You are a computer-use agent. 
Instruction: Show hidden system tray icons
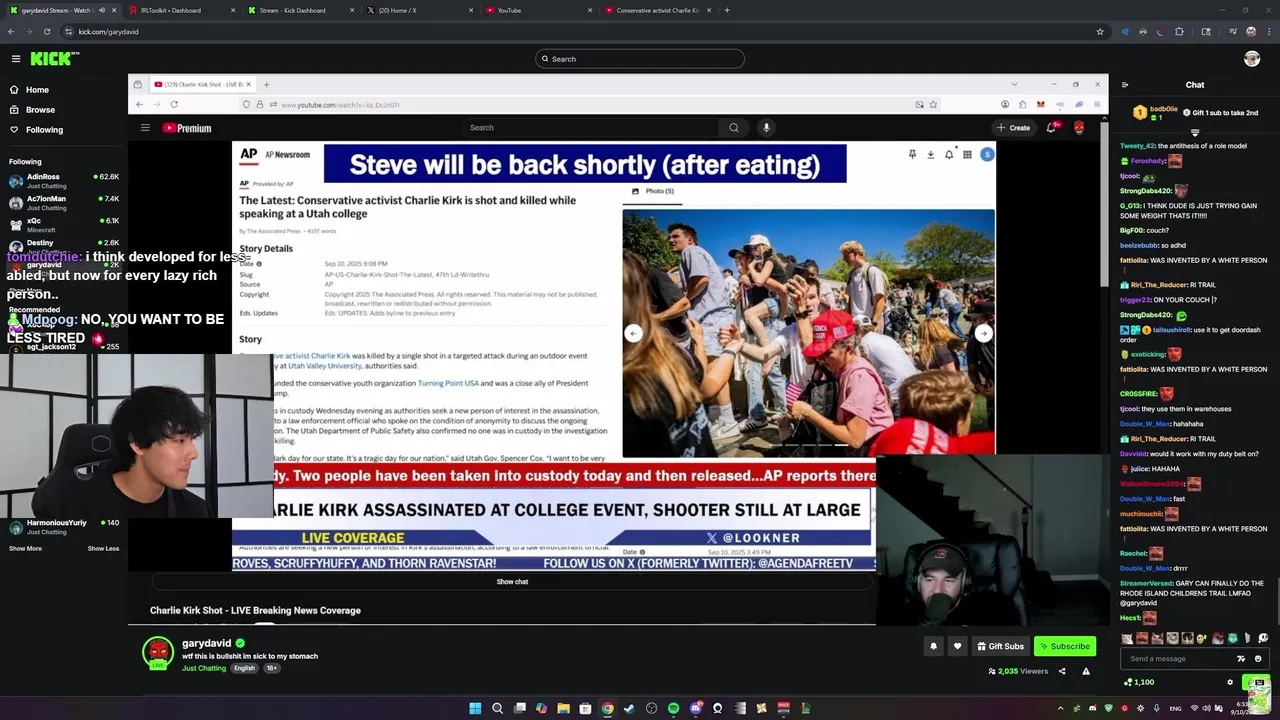pos(1060,709)
